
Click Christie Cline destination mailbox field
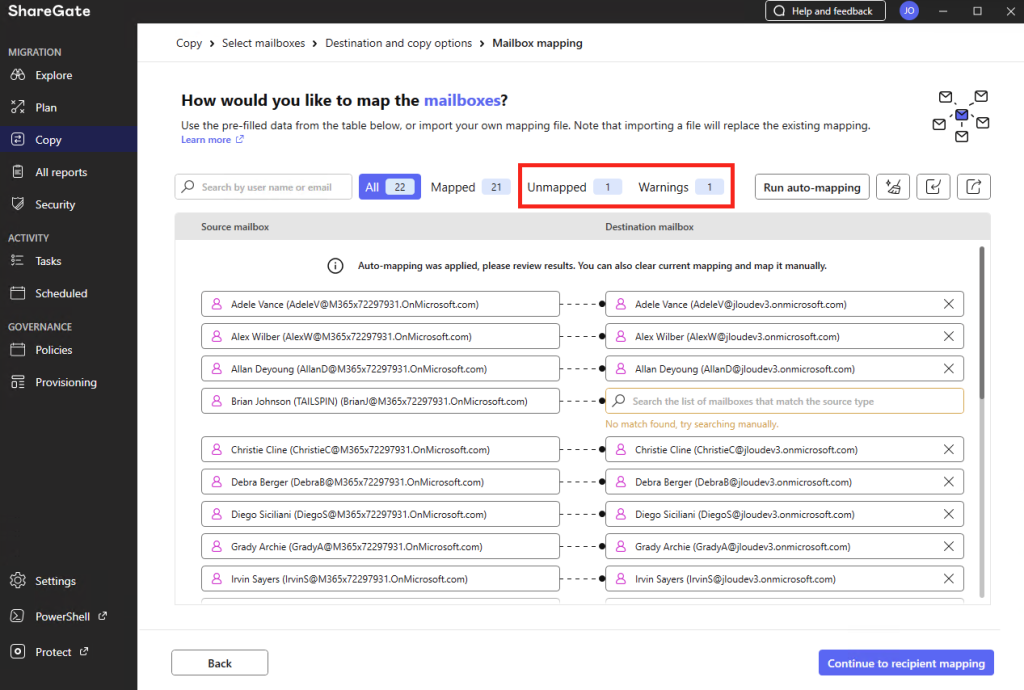(784, 450)
